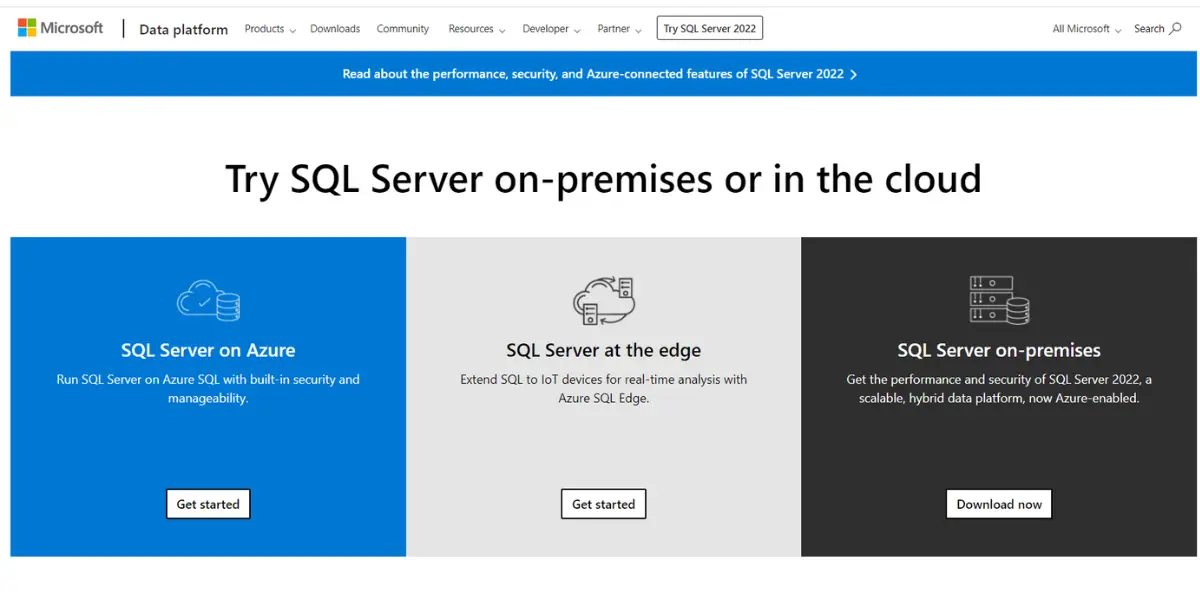Expand the Partner dropdown menu
Screen dimensions: 1200x600
(x=619, y=29)
